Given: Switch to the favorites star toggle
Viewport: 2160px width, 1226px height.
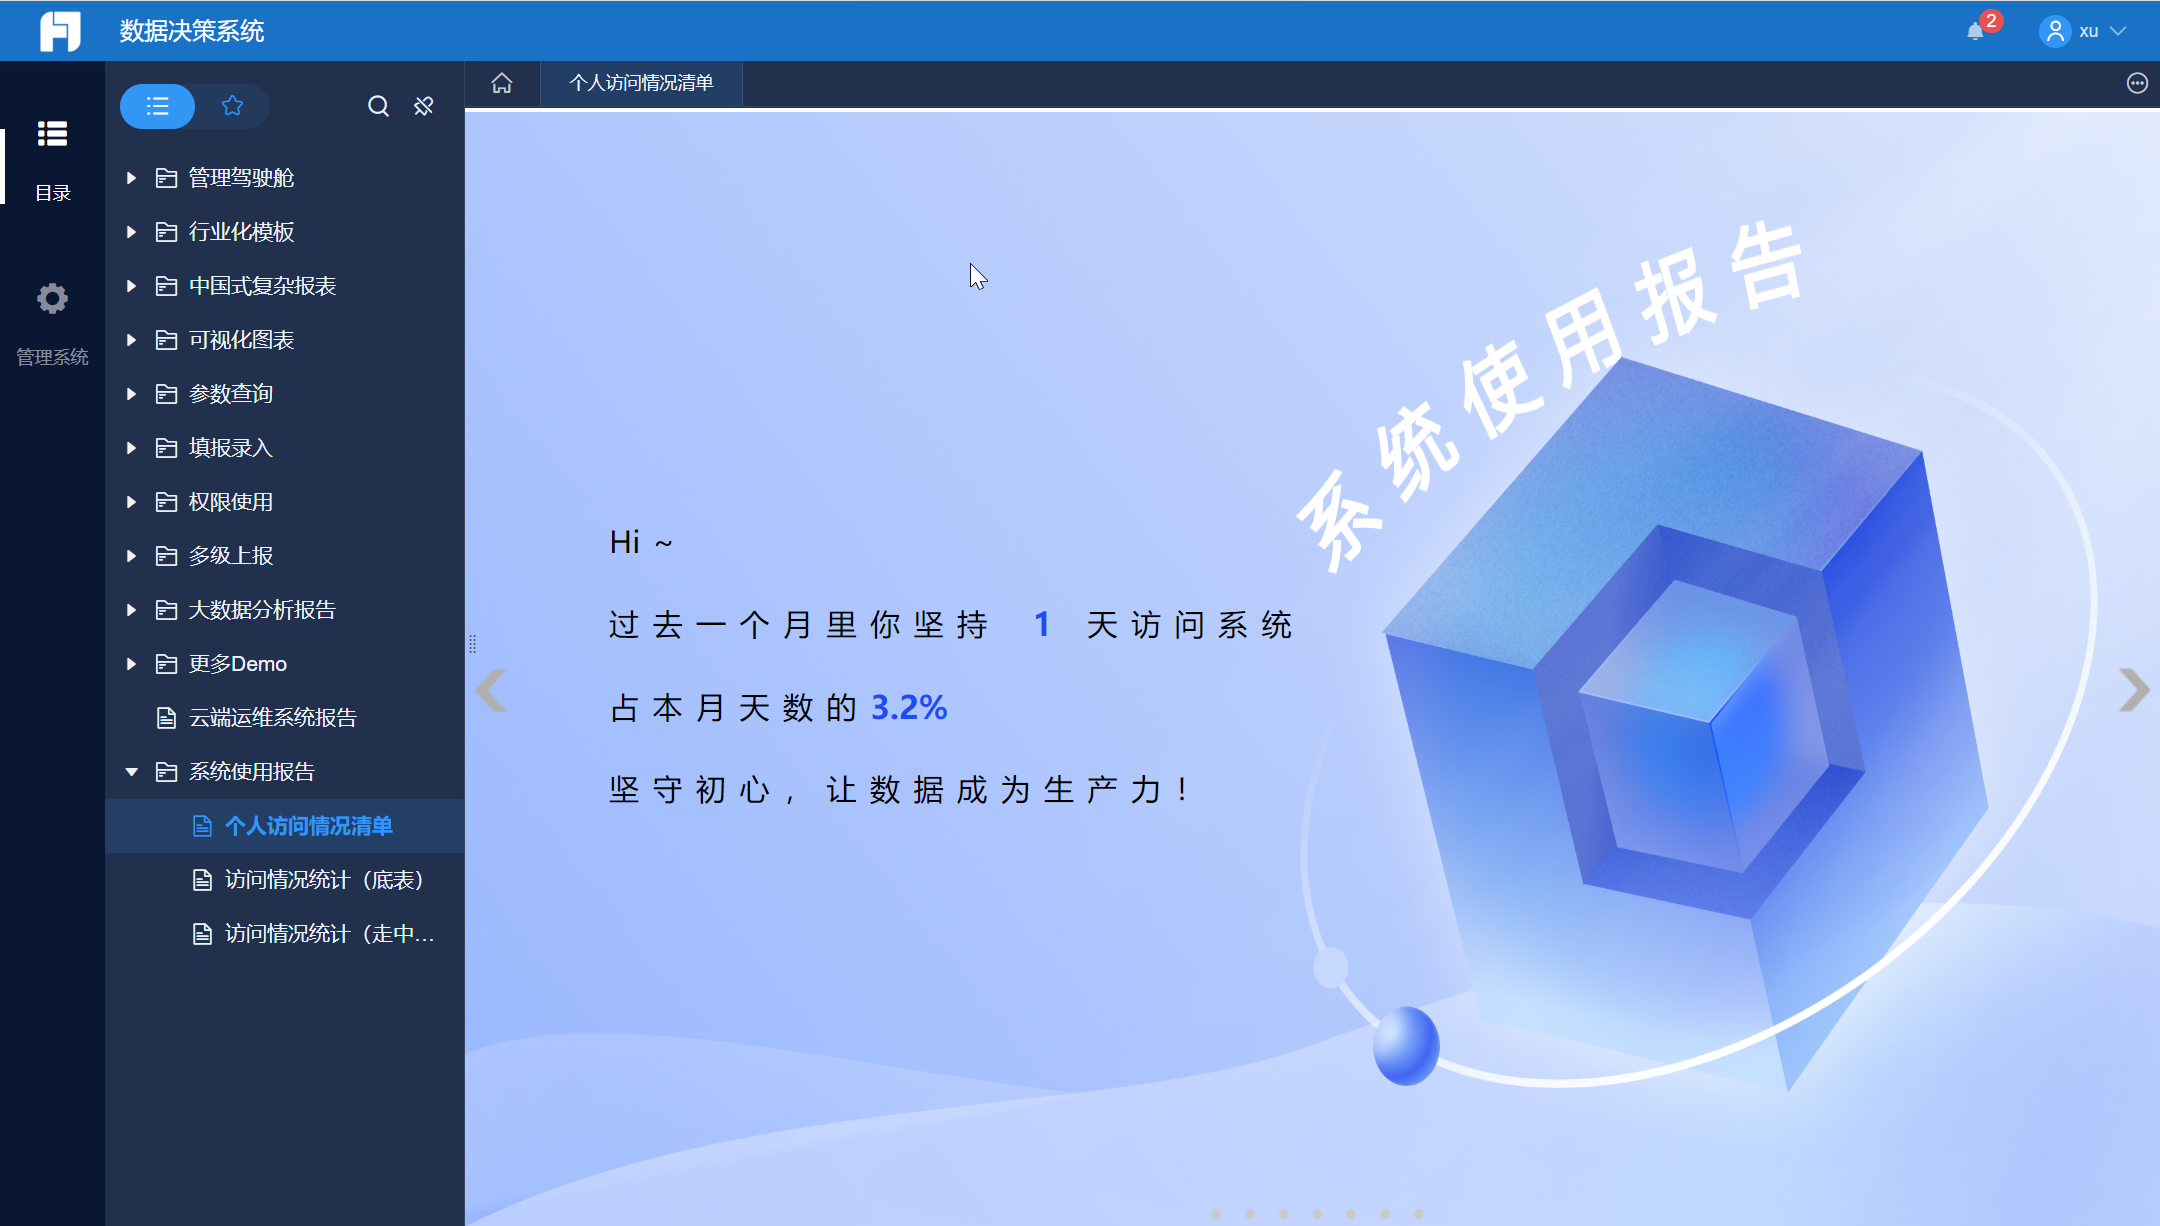Looking at the screenshot, I should pos(232,106).
